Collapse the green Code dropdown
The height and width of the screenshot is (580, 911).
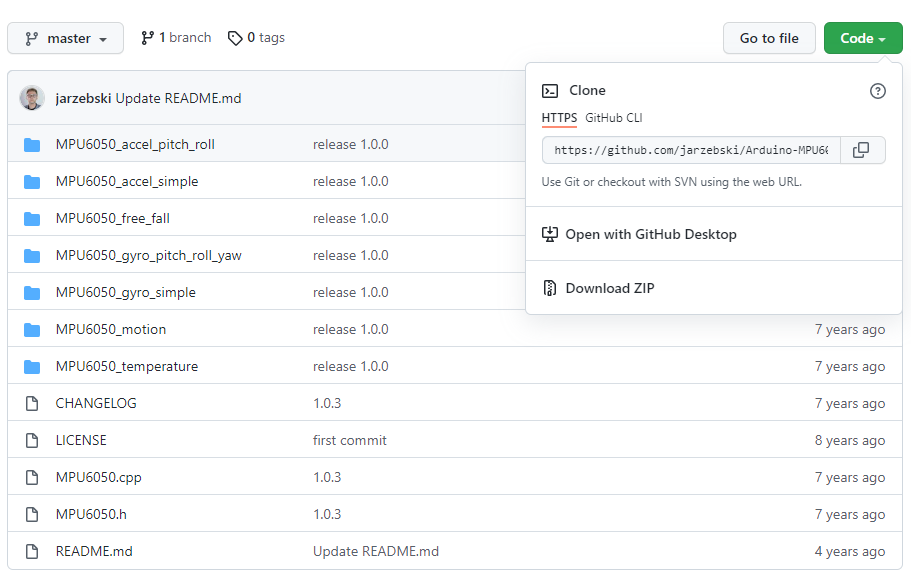862,38
